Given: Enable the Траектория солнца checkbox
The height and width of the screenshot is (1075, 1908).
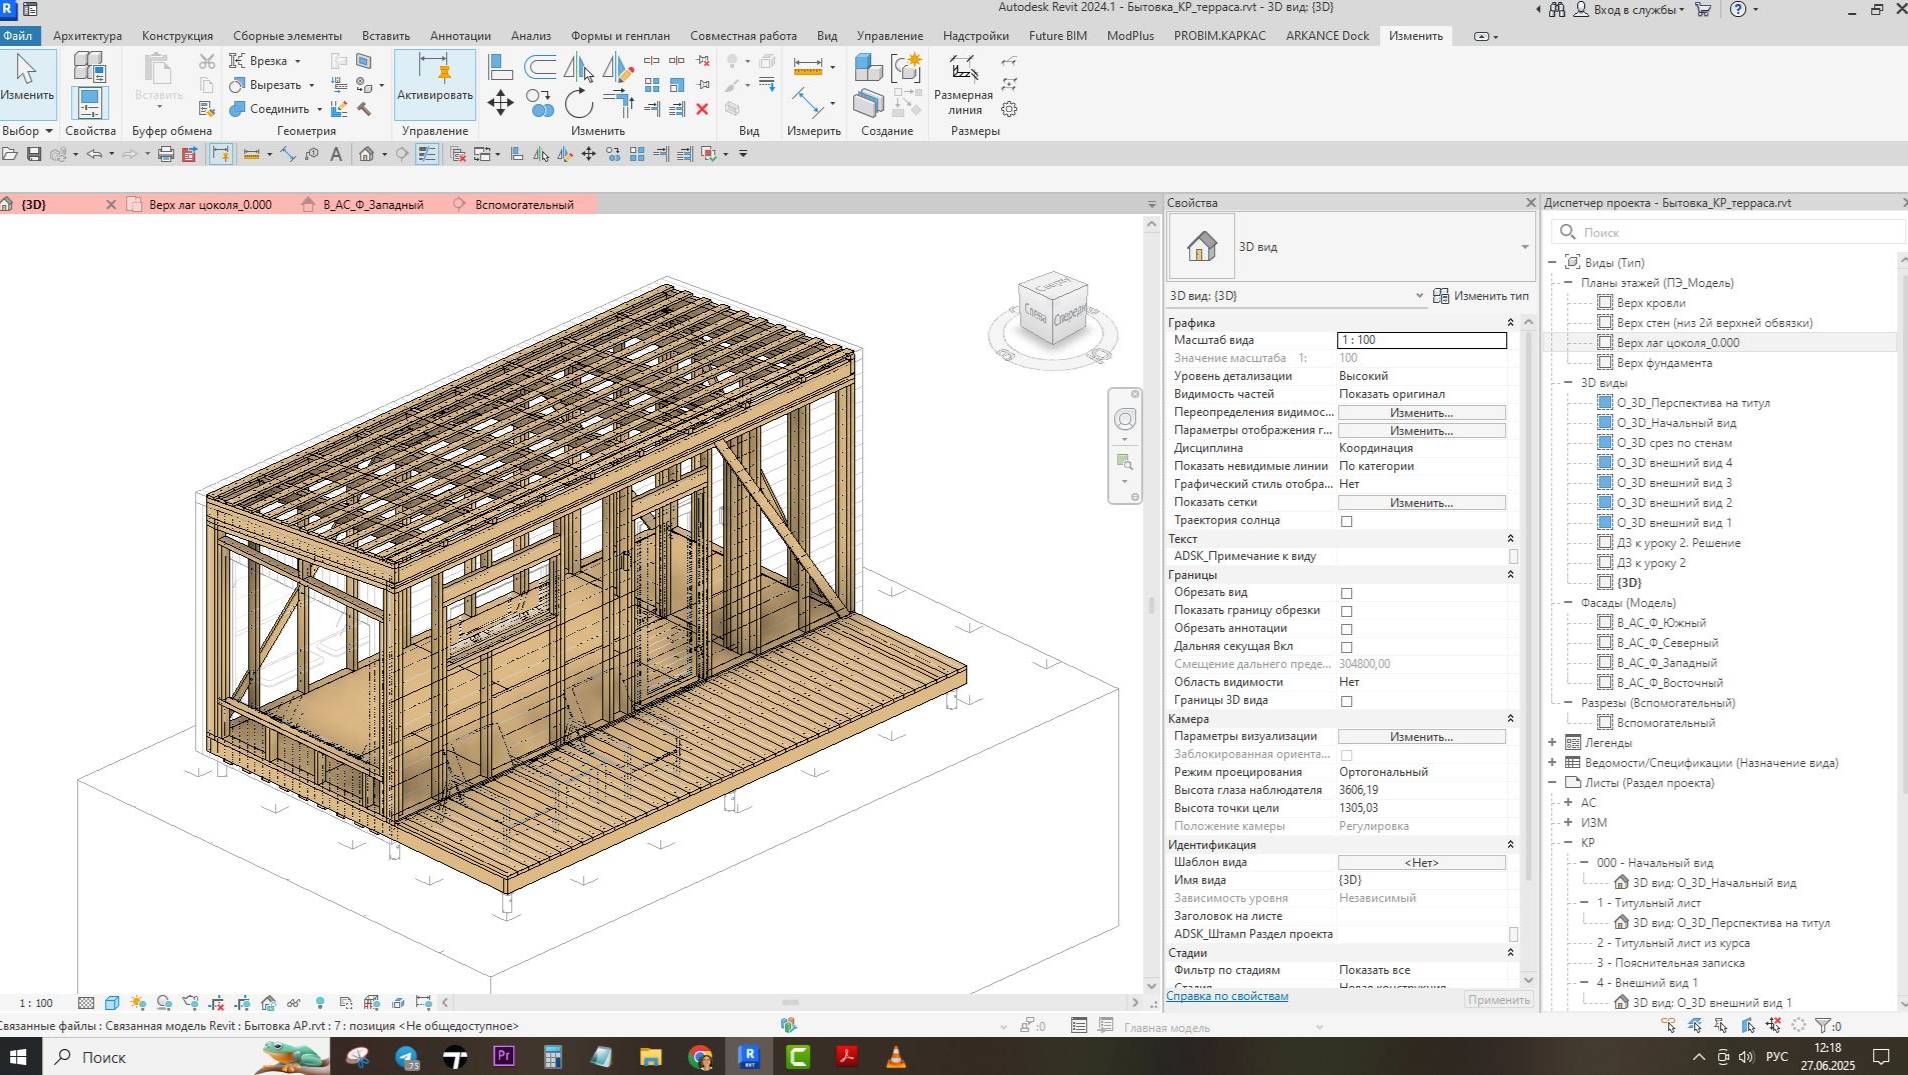Looking at the screenshot, I should pyautogui.click(x=1347, y=521).
